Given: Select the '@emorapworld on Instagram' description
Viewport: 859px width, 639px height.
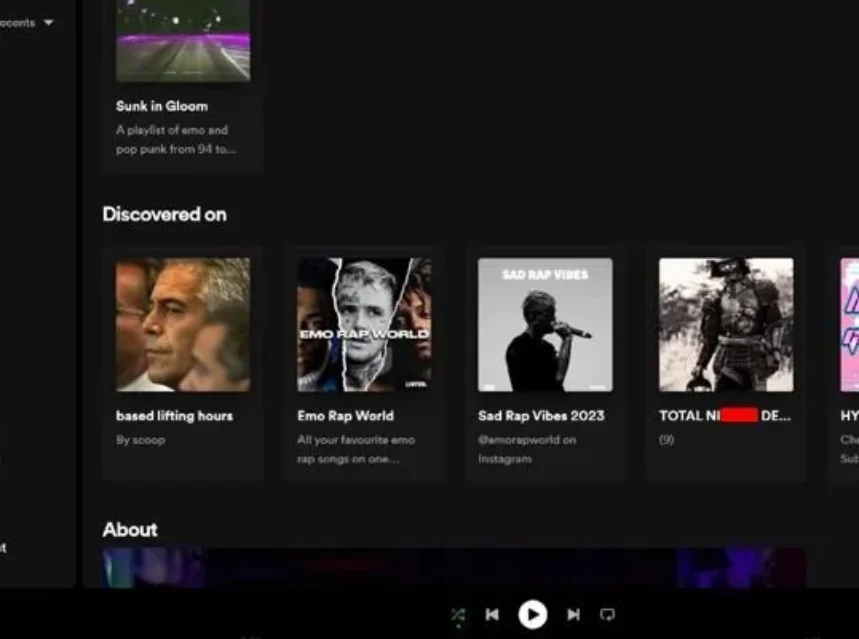Looking at the screenshot, I should (526, 449).
